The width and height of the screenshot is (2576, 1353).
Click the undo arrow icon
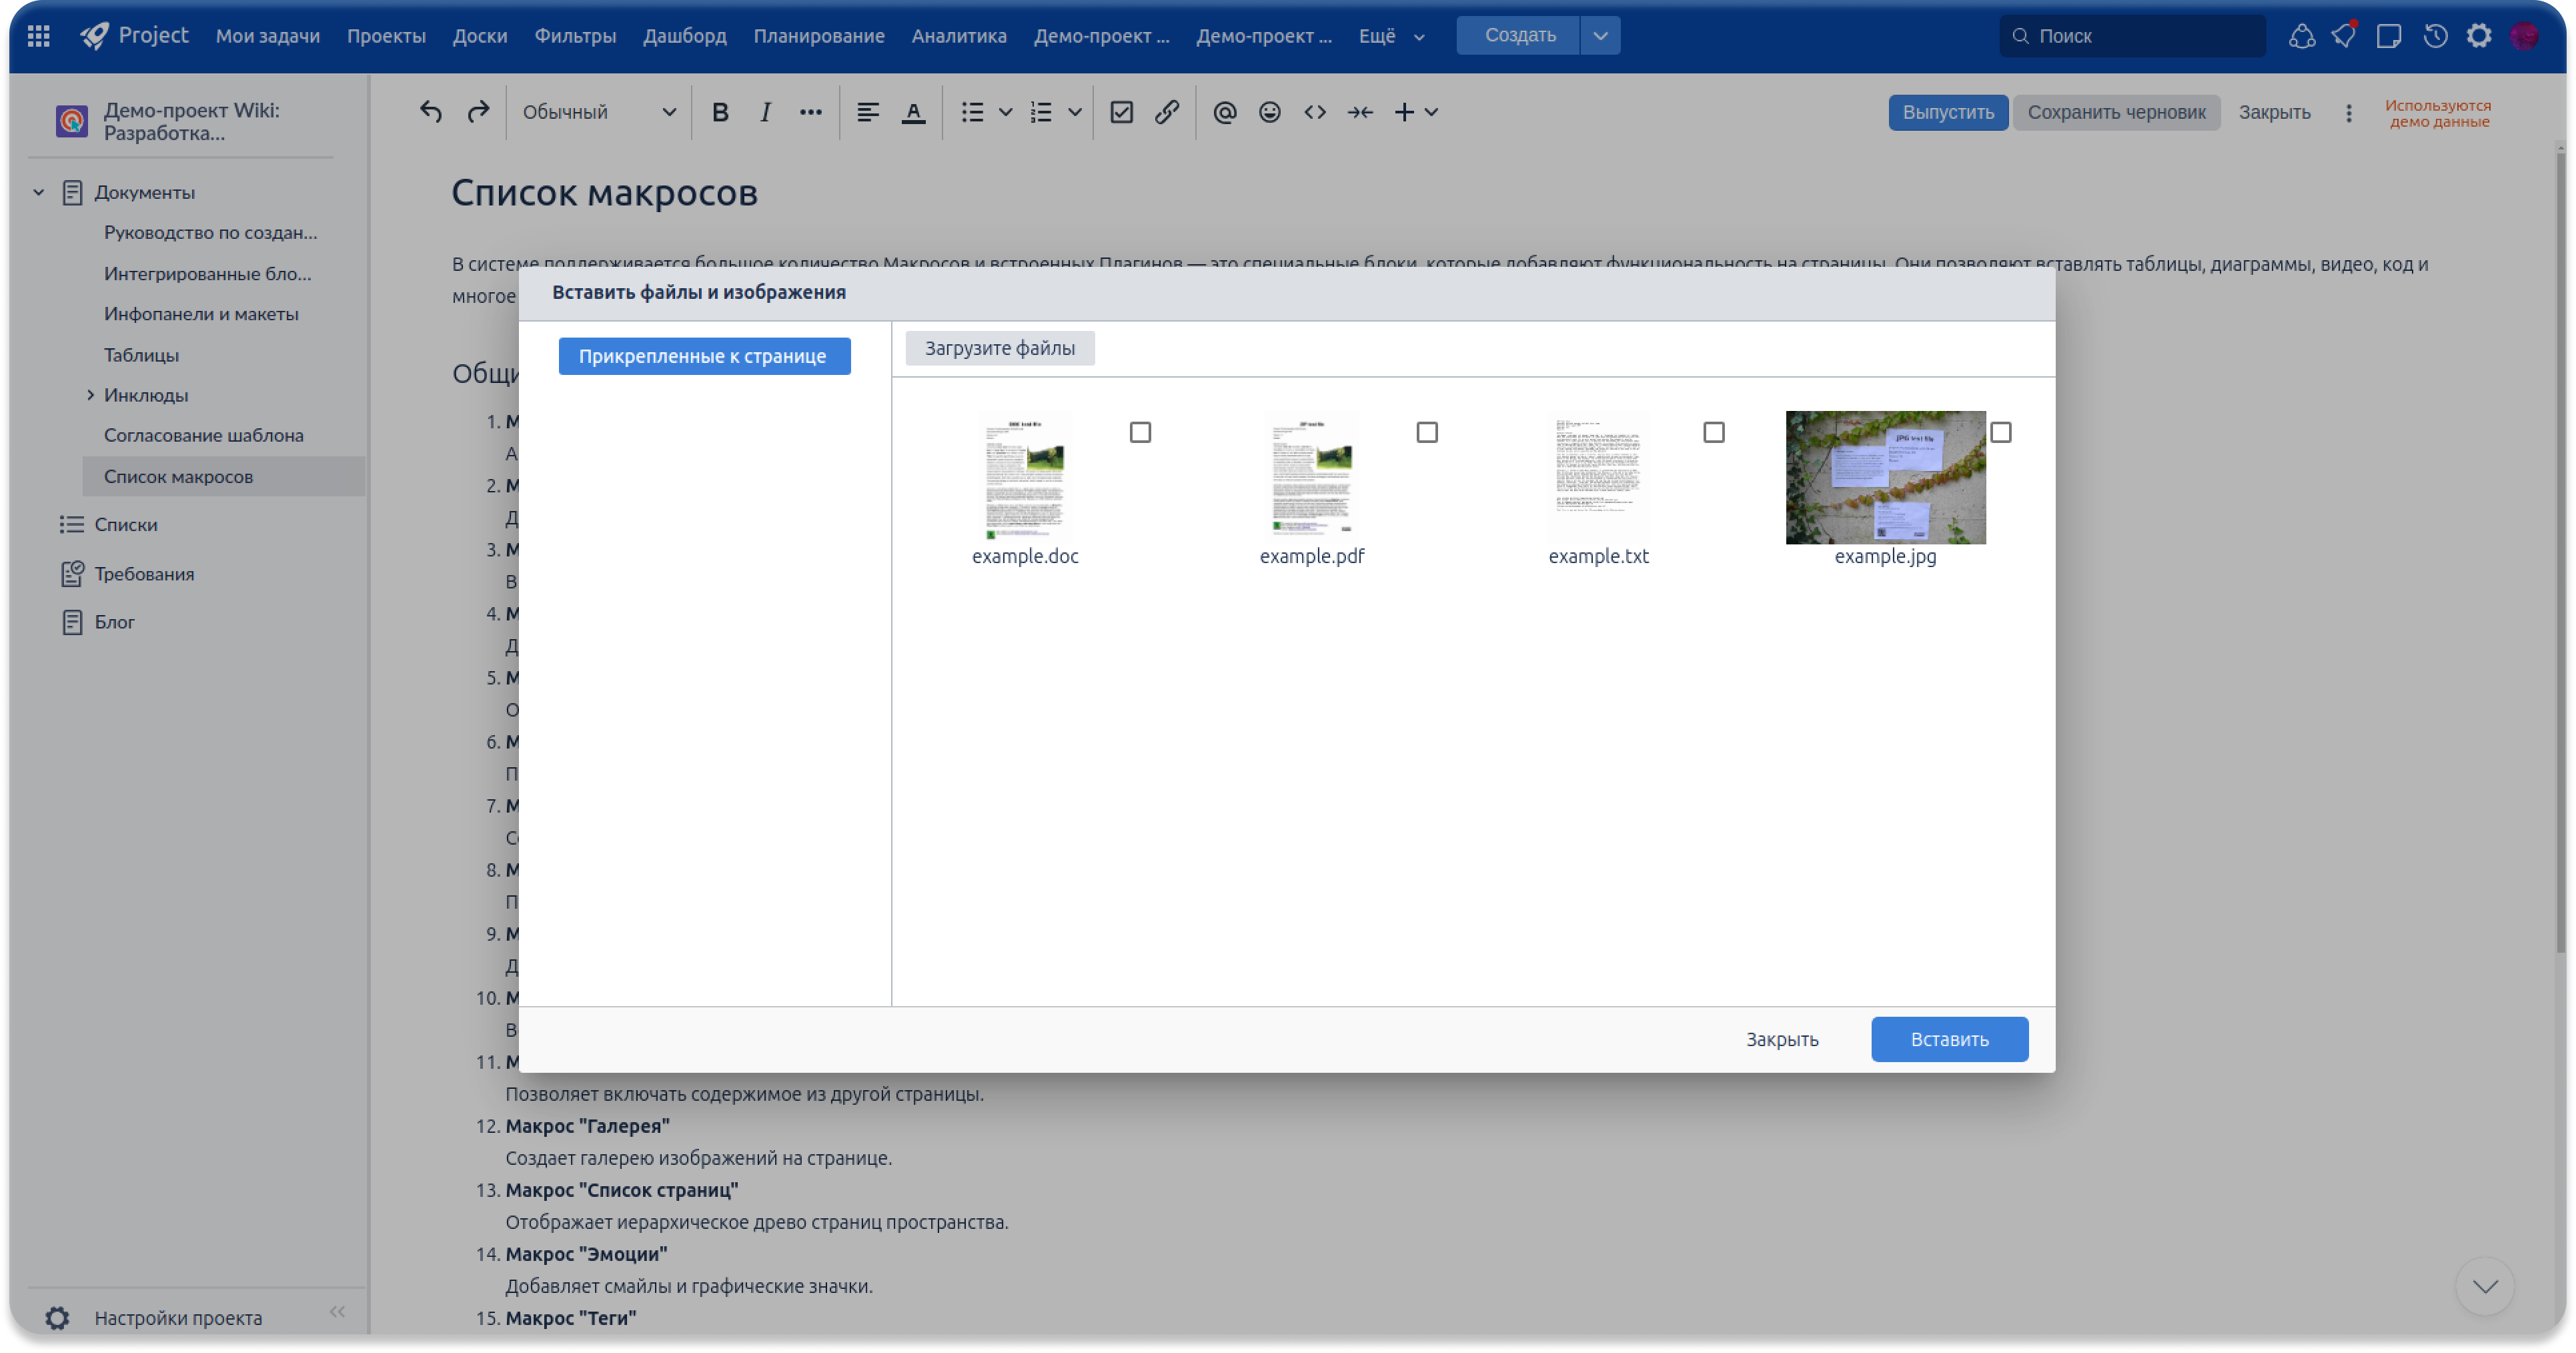point(430,112)
